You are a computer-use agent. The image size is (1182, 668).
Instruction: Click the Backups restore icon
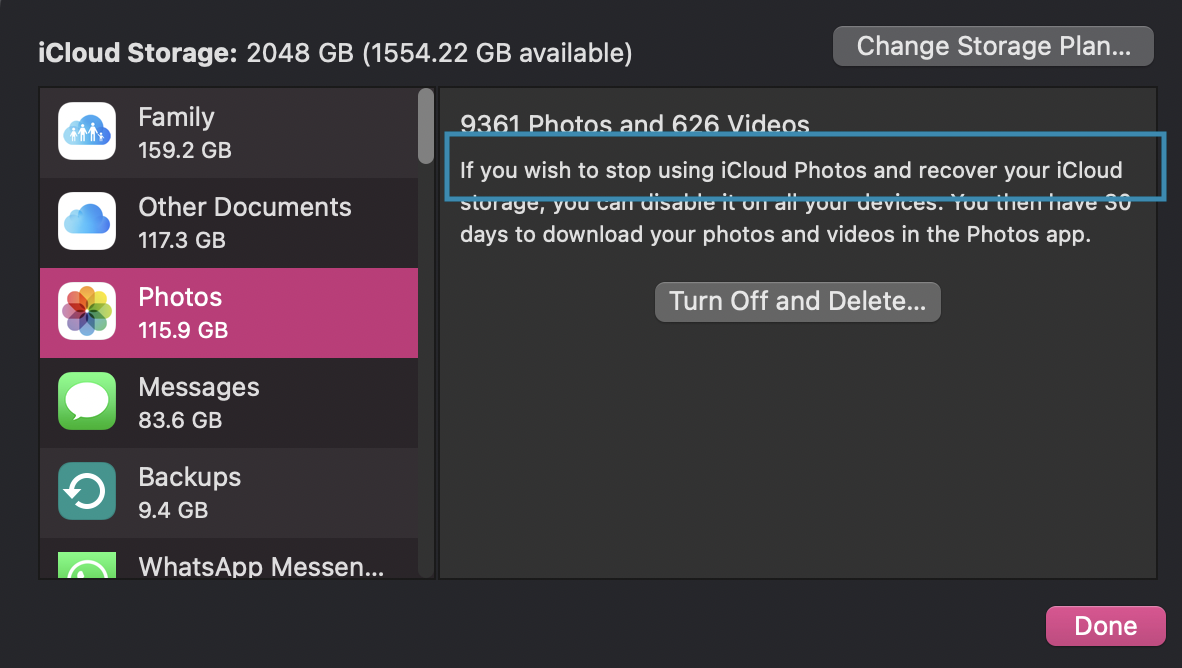click(x=86, y=491)
